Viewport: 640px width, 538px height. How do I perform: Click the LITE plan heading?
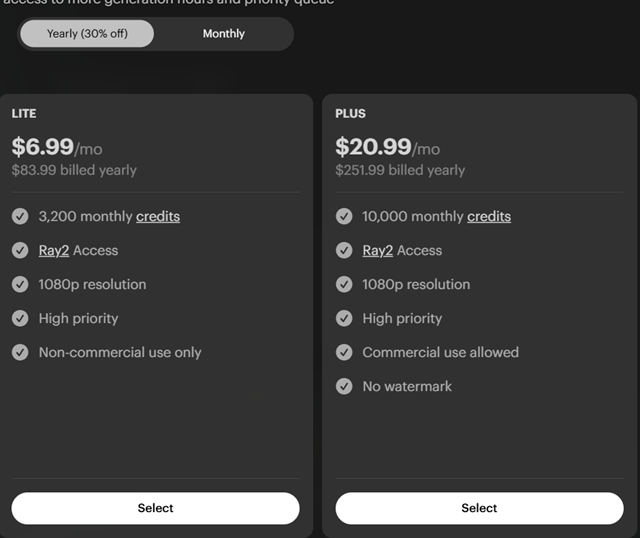click(24, 114)
